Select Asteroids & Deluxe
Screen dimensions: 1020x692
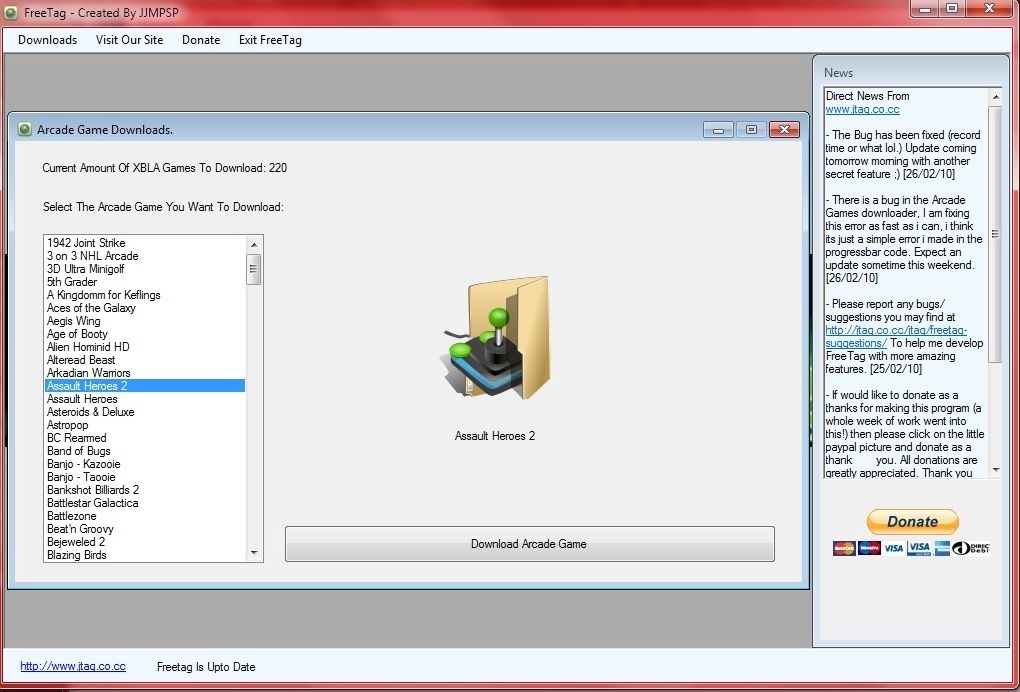coord(145,412)
